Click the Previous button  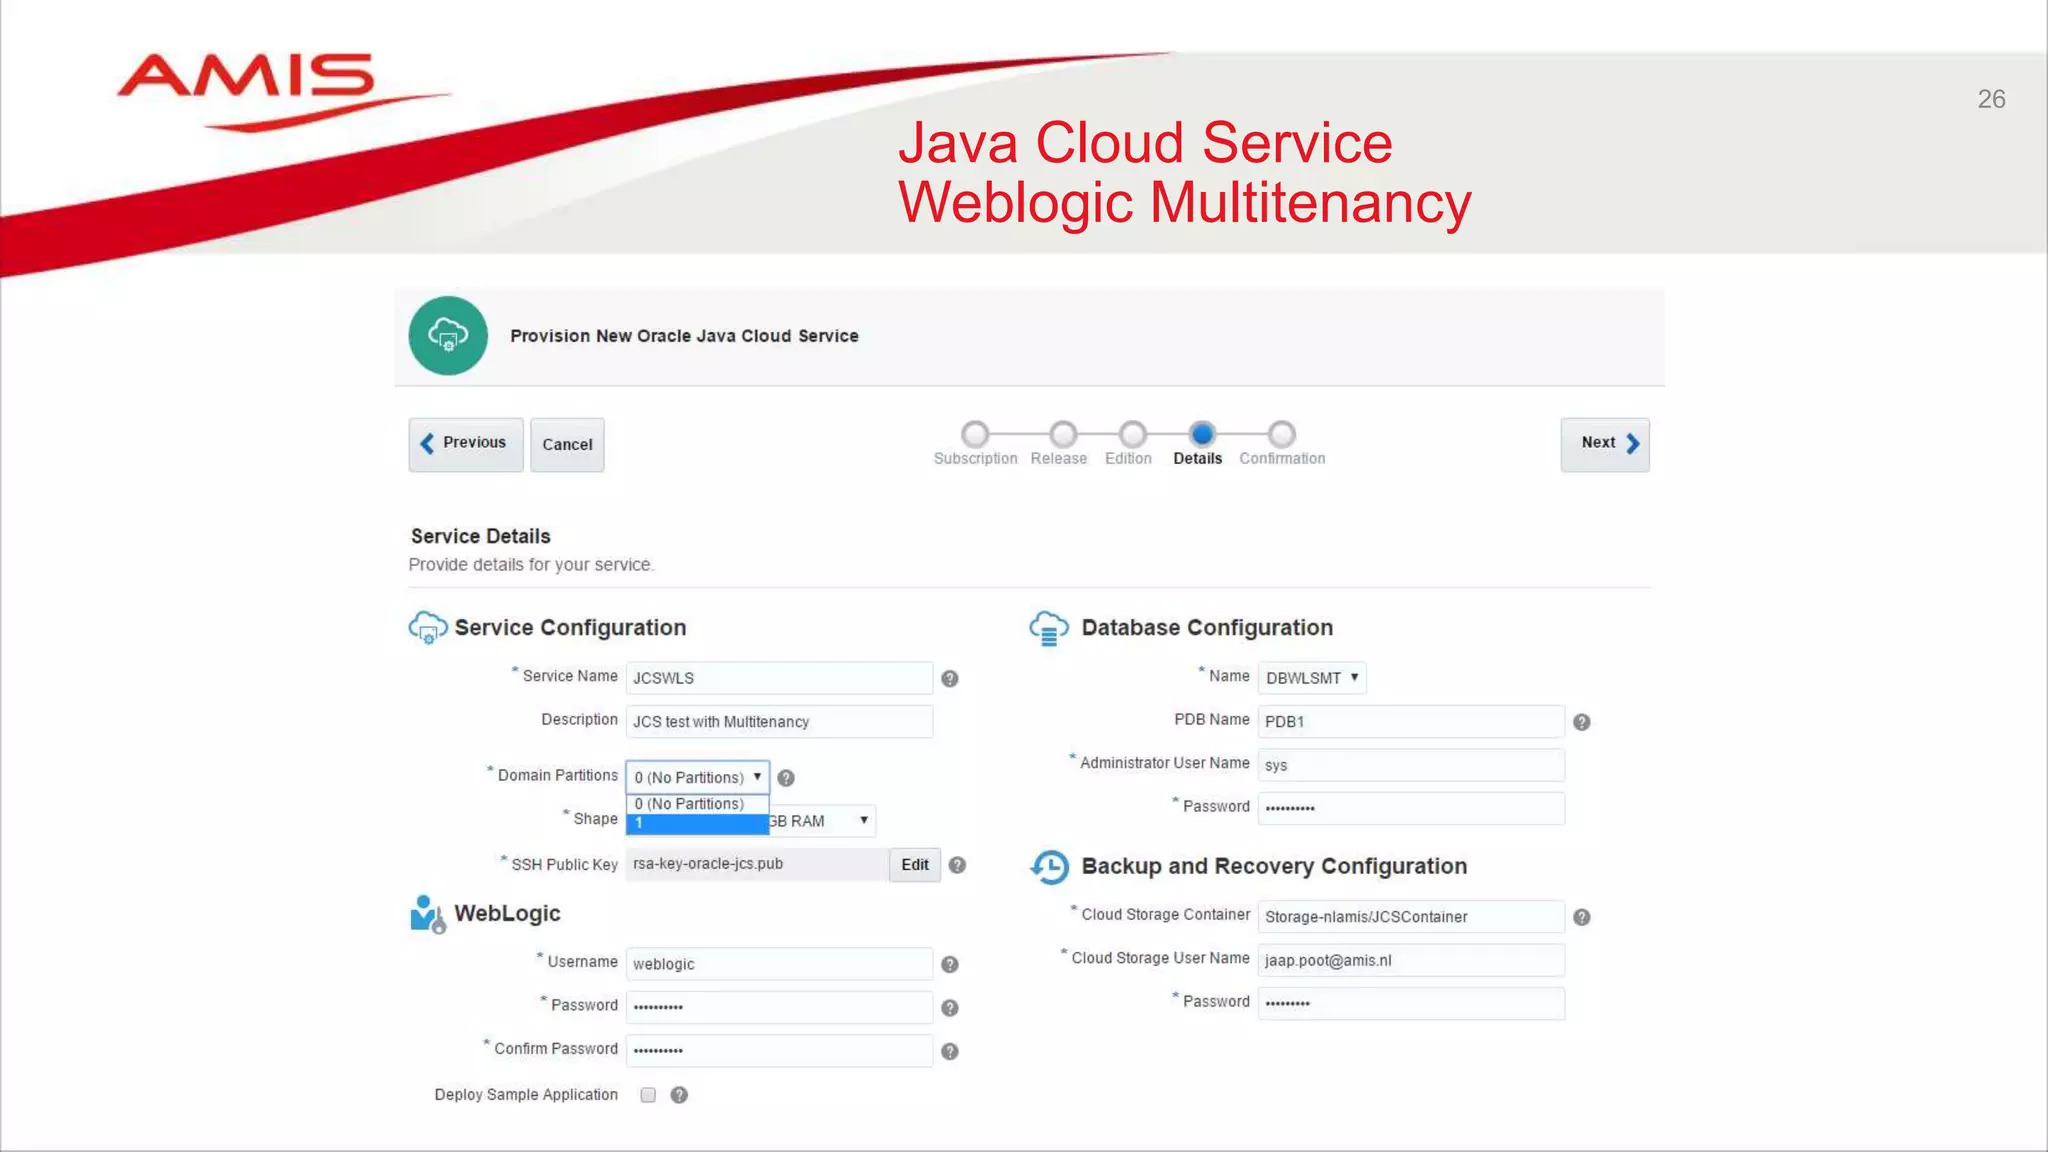pos(466,444)
